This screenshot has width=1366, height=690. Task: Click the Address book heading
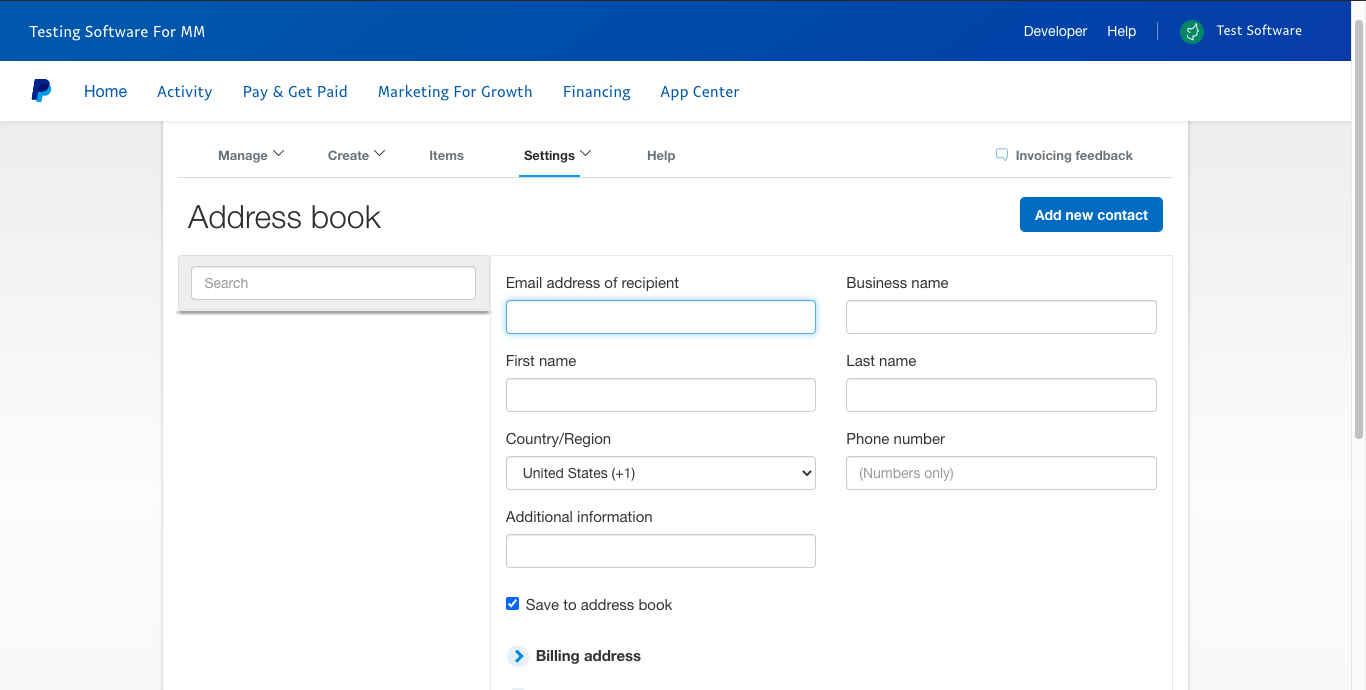(x=284, y=217)
